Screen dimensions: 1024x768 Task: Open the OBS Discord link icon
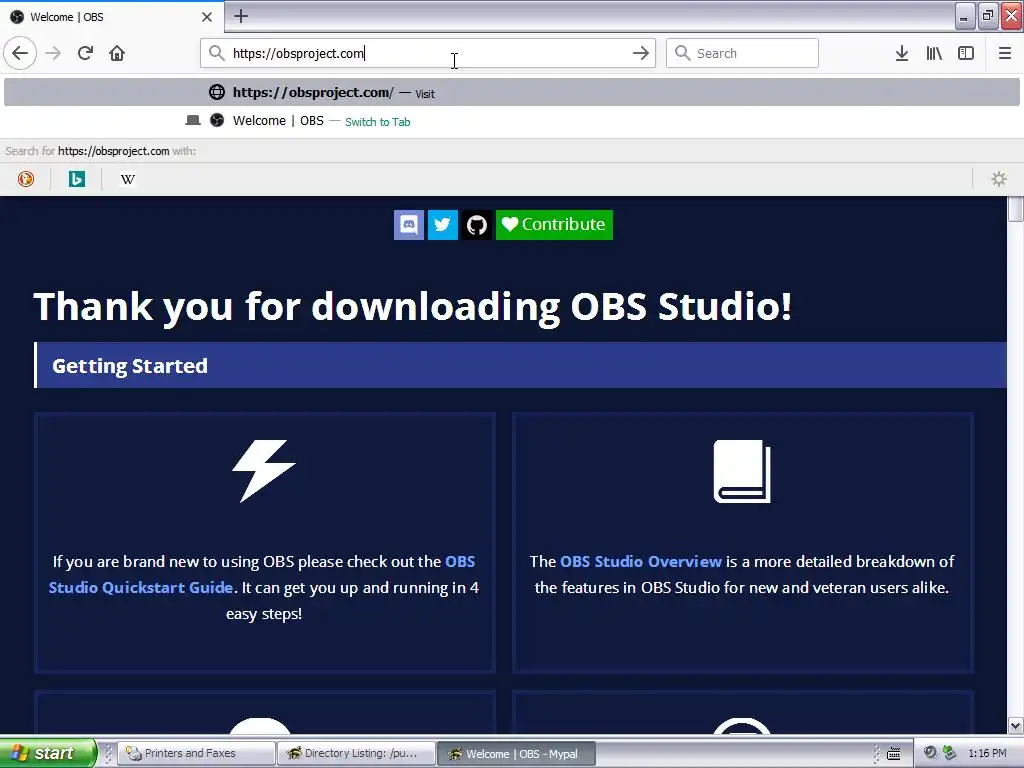point(409,225)
